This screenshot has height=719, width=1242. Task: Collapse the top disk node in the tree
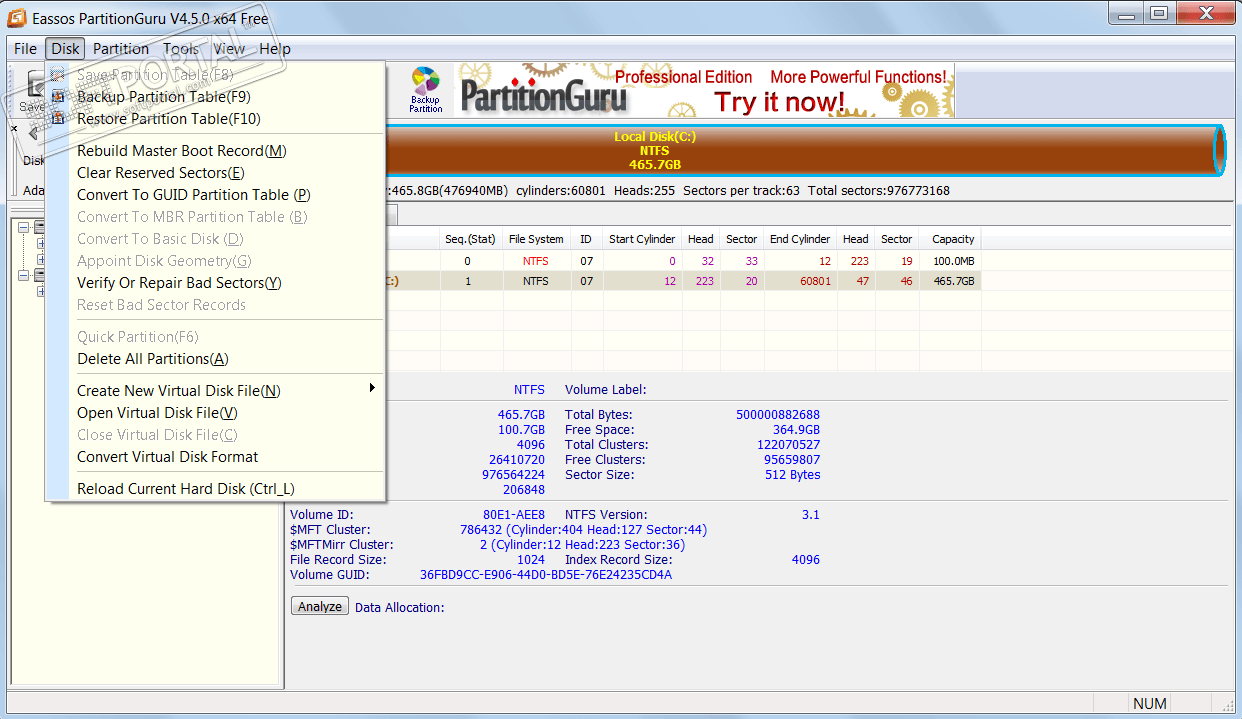(25, 227)
